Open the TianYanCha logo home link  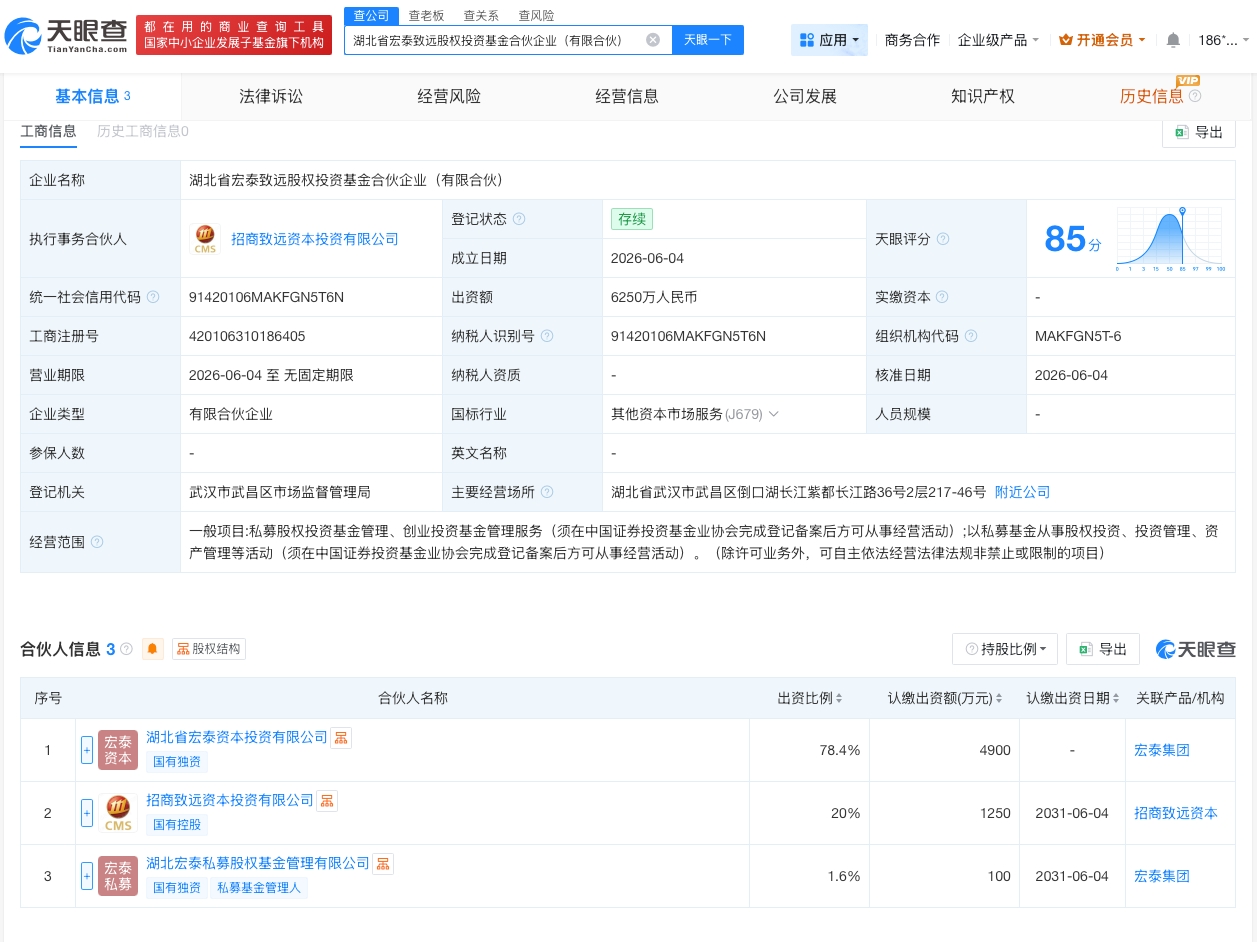click(67, 35)
